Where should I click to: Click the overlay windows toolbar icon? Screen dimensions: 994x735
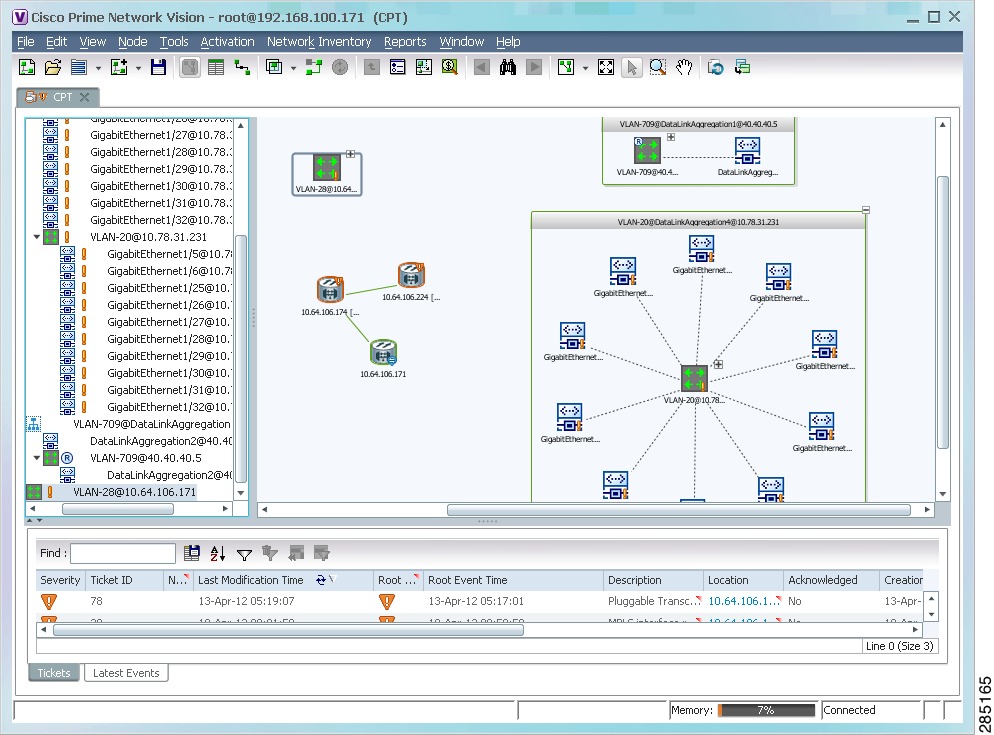[274, 67]
